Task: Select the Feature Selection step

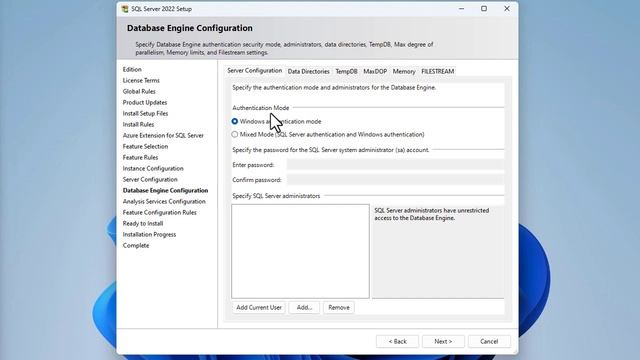Action: click(145, 147)
